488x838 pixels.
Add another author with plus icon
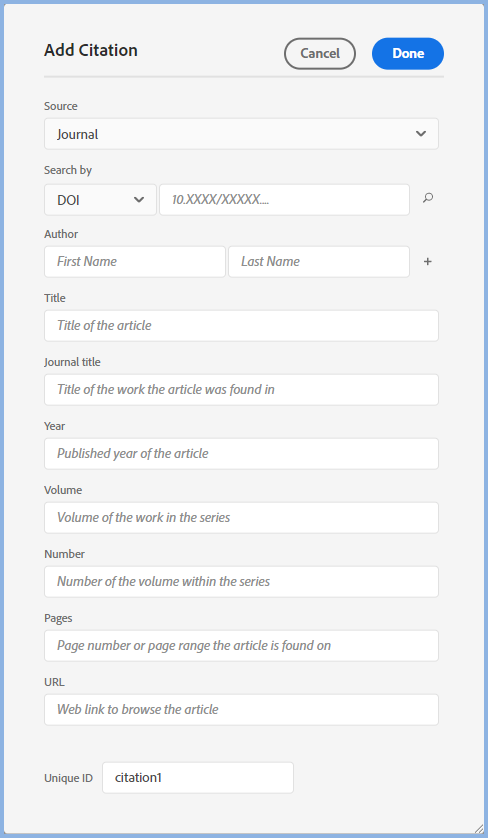pyautogui.click(x=428, y=262)
